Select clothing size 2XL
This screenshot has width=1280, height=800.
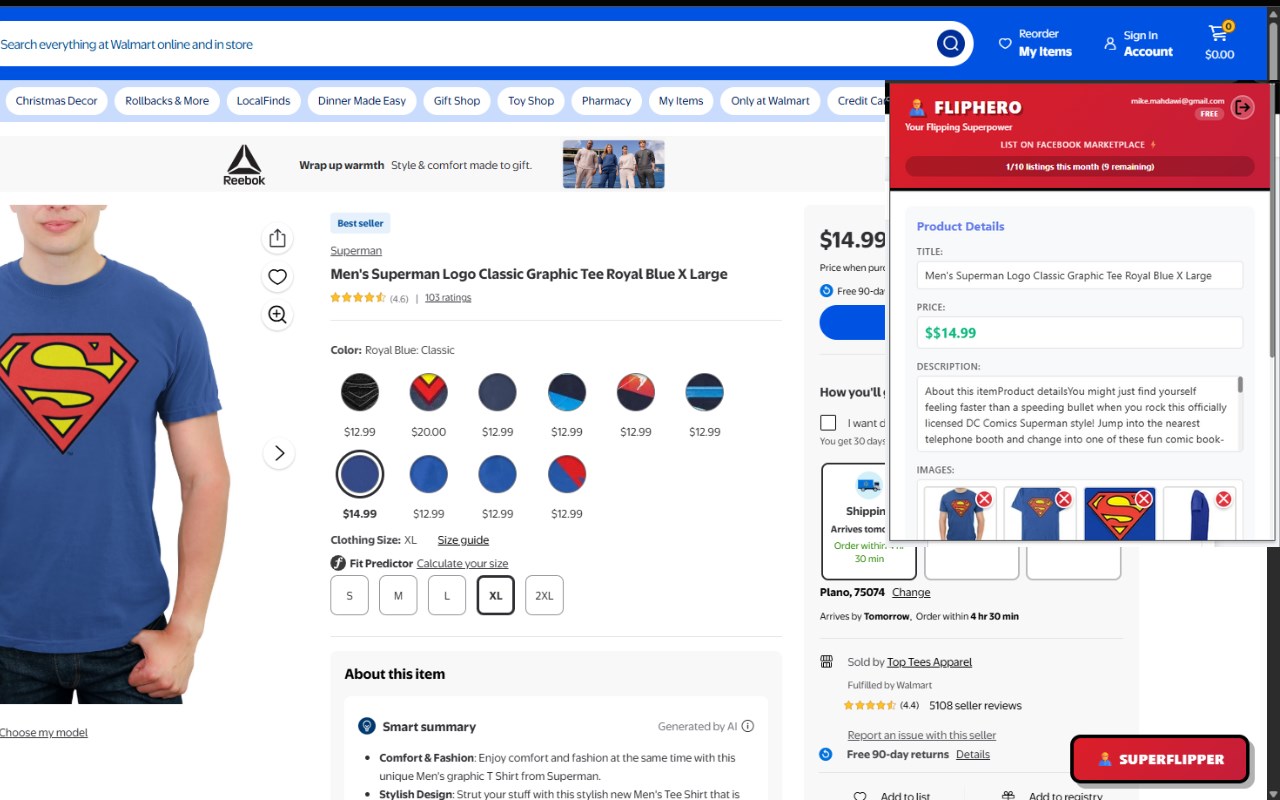pyautogui.click(x=544, y=595)
